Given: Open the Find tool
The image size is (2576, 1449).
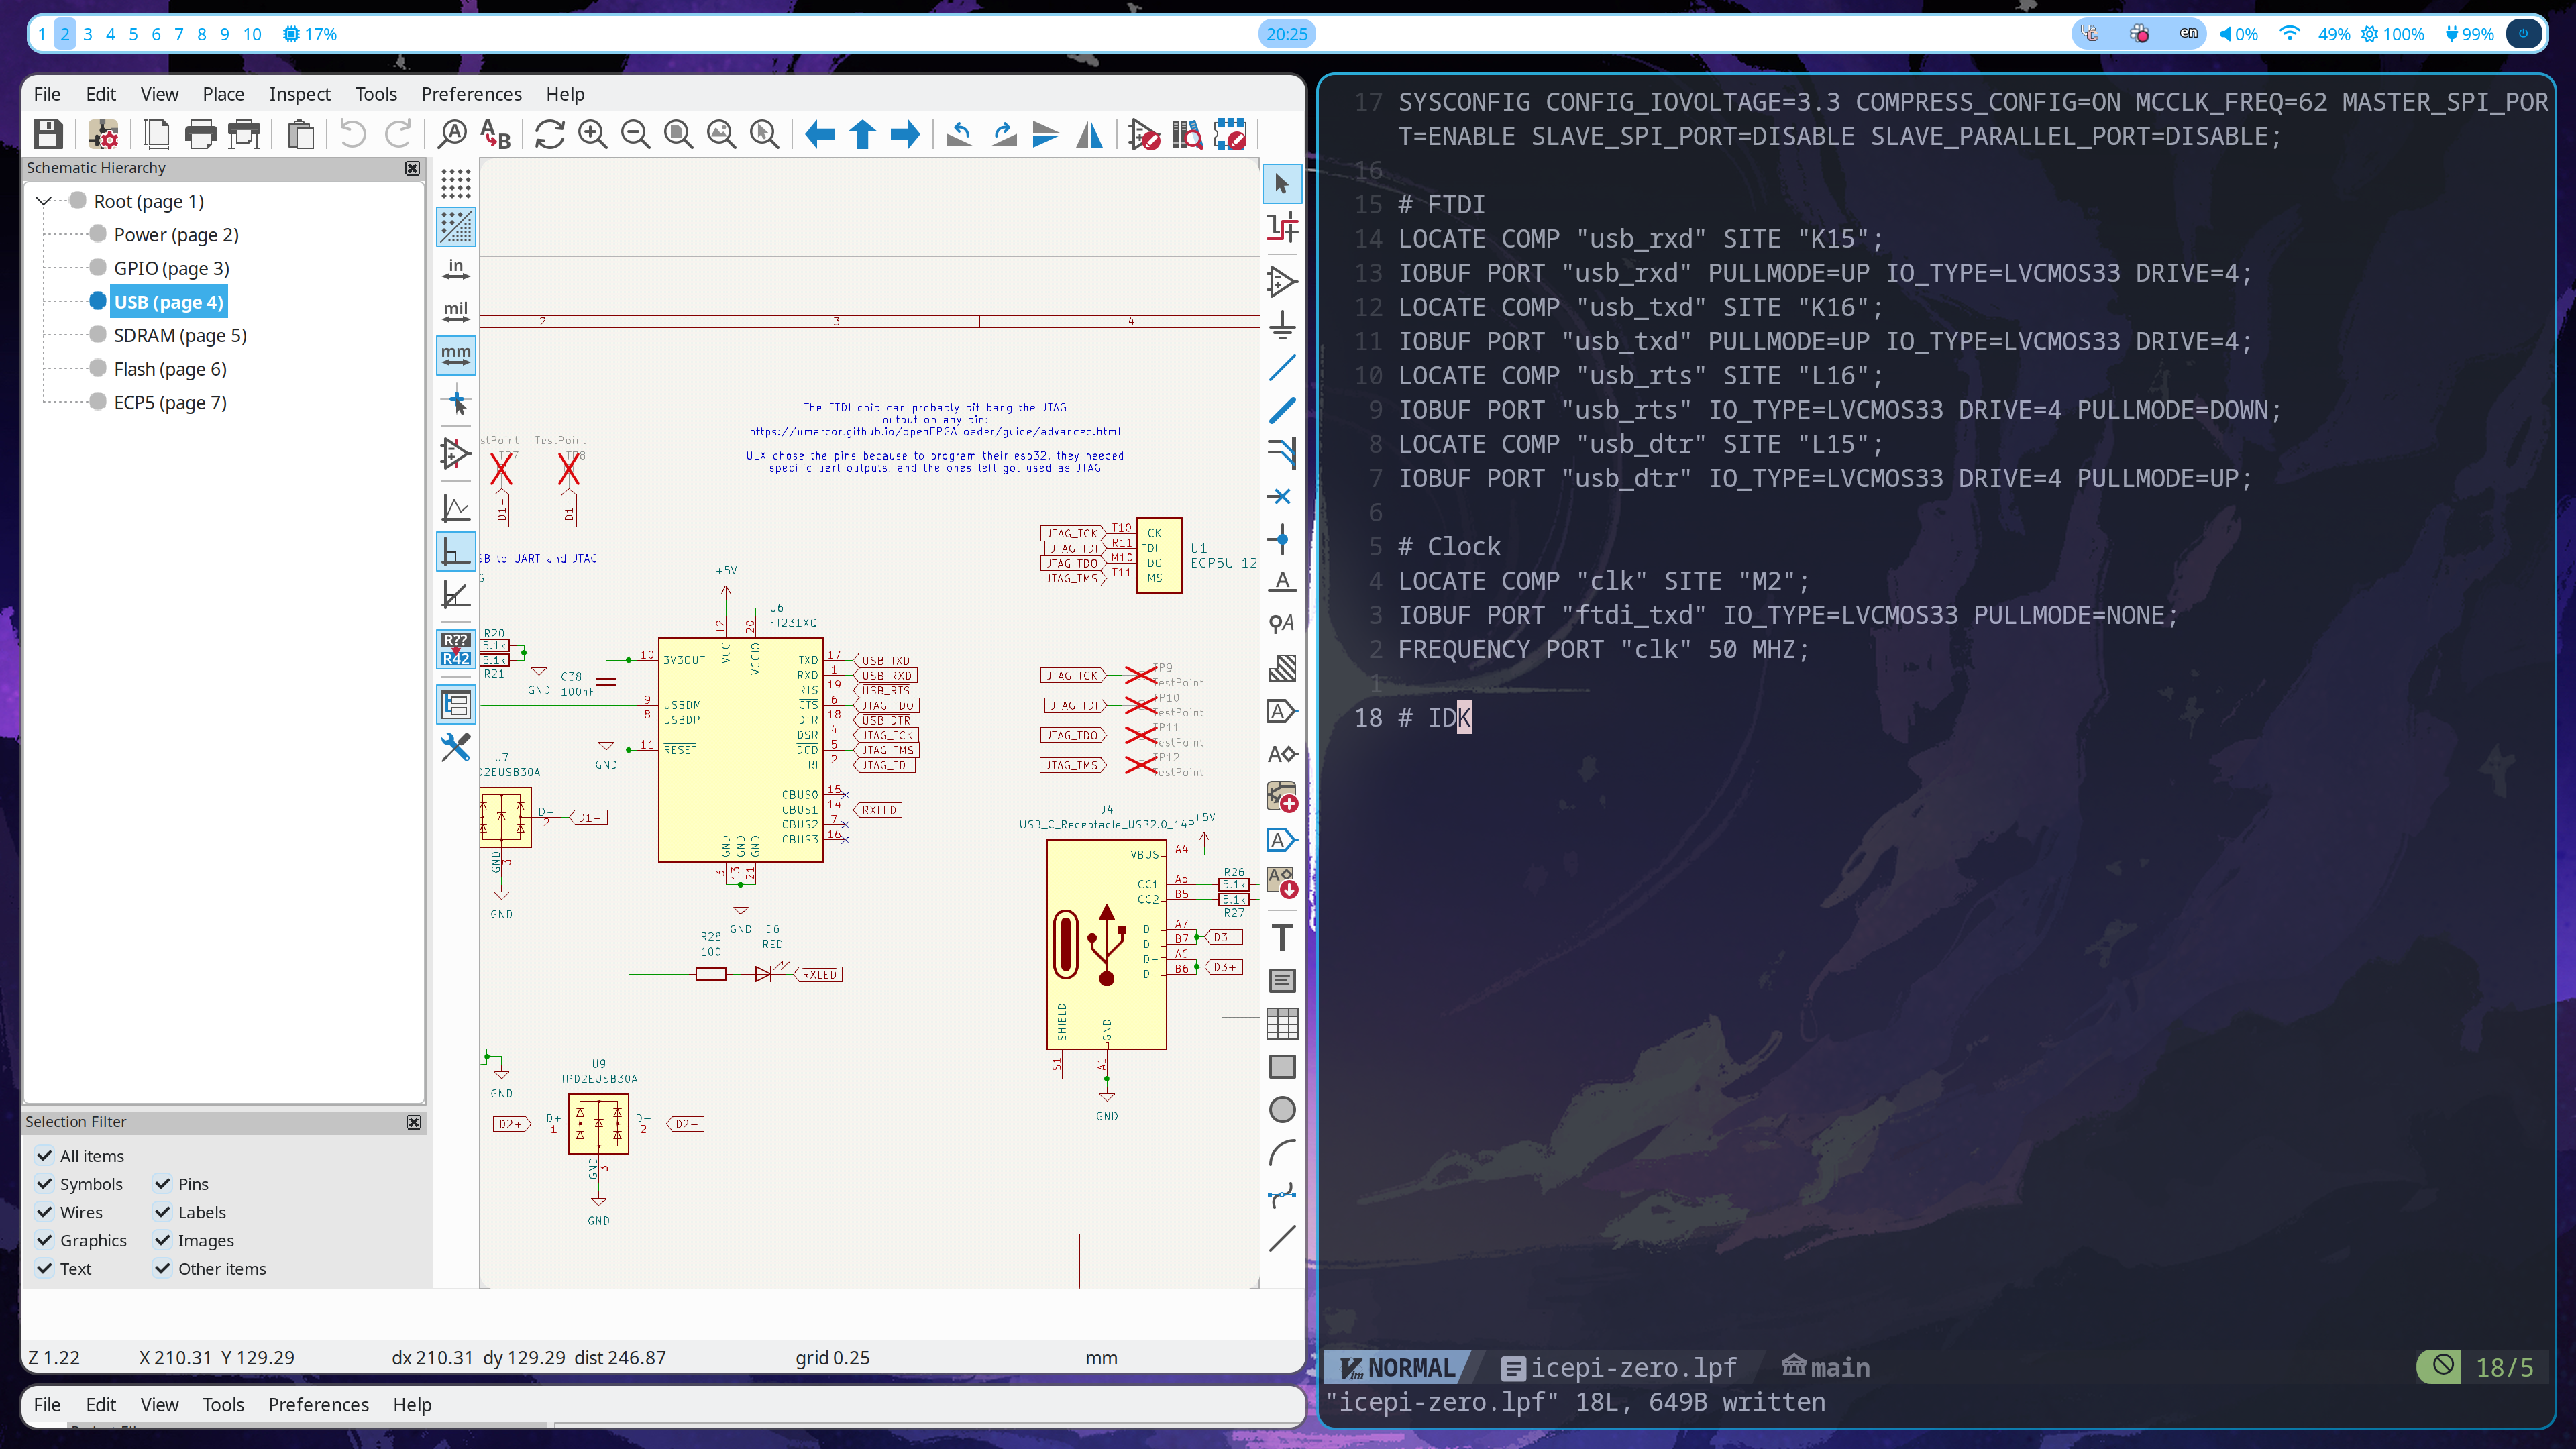Looking at the screenshot, I should click(452, 134).
